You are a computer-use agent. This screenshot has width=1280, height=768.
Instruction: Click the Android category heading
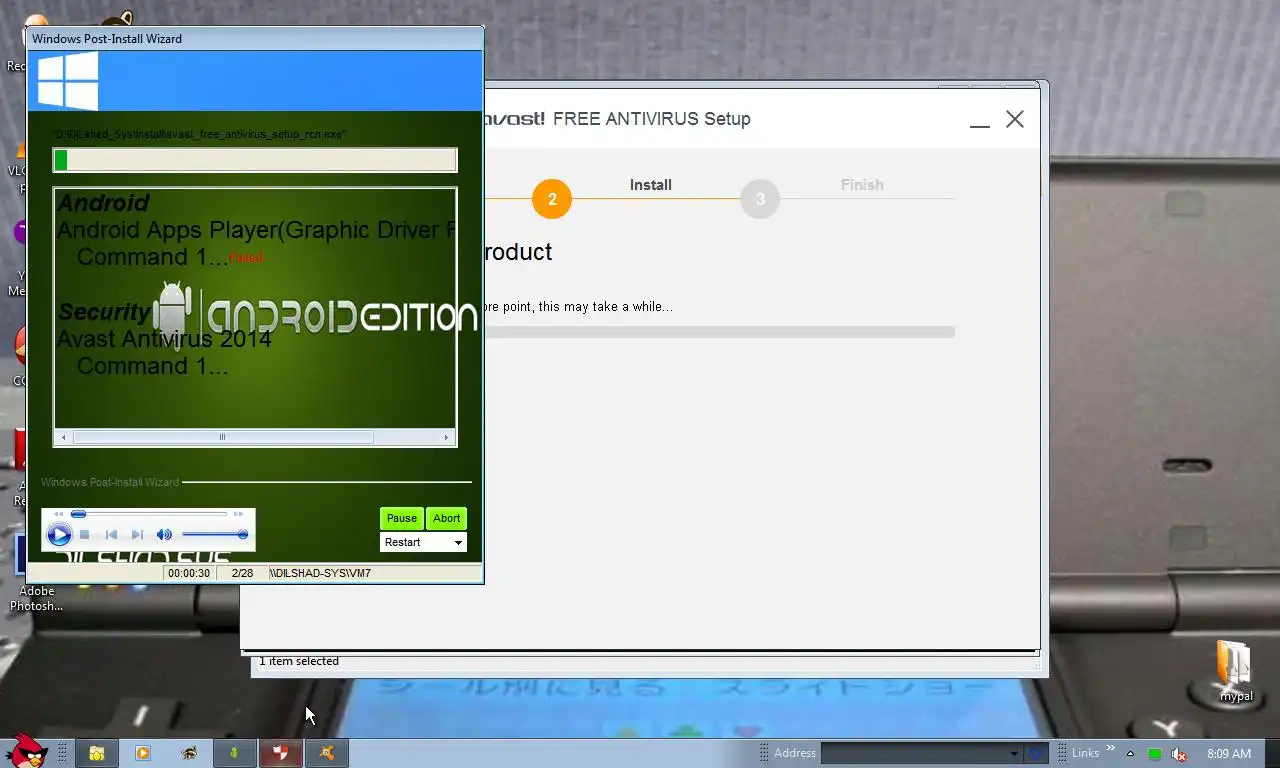tap(103, 202)
